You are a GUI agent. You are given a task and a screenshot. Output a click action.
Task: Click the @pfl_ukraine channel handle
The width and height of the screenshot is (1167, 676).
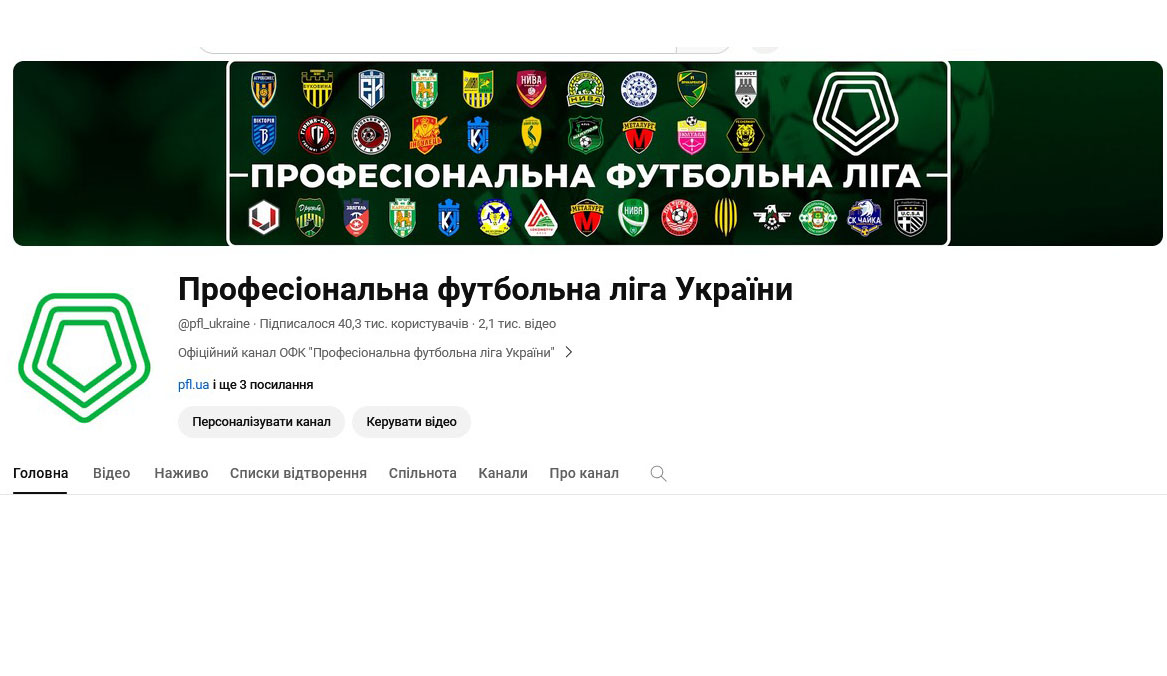[x=214, y=324]
